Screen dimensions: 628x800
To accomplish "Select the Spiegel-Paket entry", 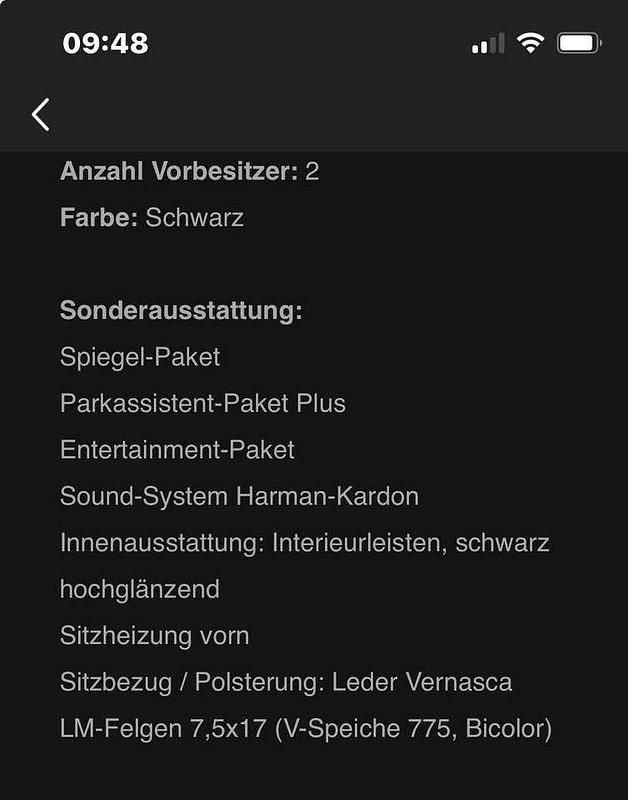I will (140, 357).
